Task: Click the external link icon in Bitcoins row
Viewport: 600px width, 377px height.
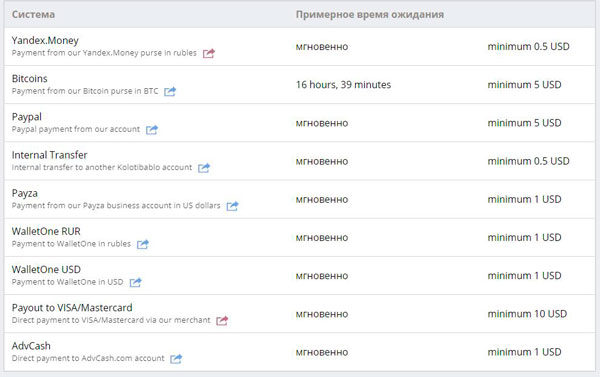Action: pyautogui.click(x=170, y=91)
